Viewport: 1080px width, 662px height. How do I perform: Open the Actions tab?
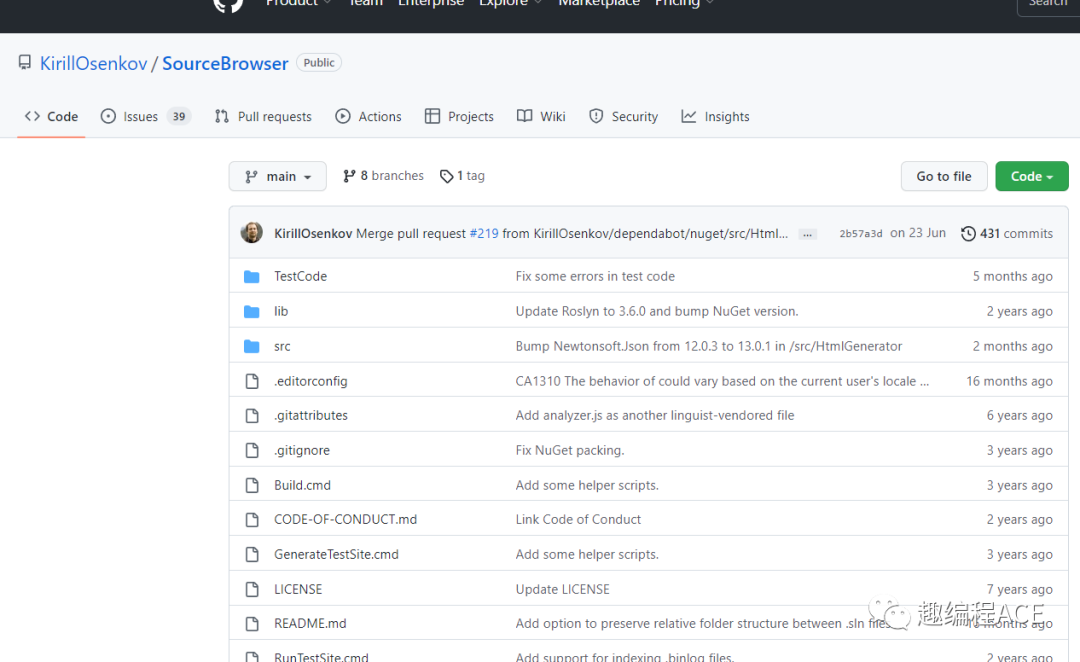[368, 116]
